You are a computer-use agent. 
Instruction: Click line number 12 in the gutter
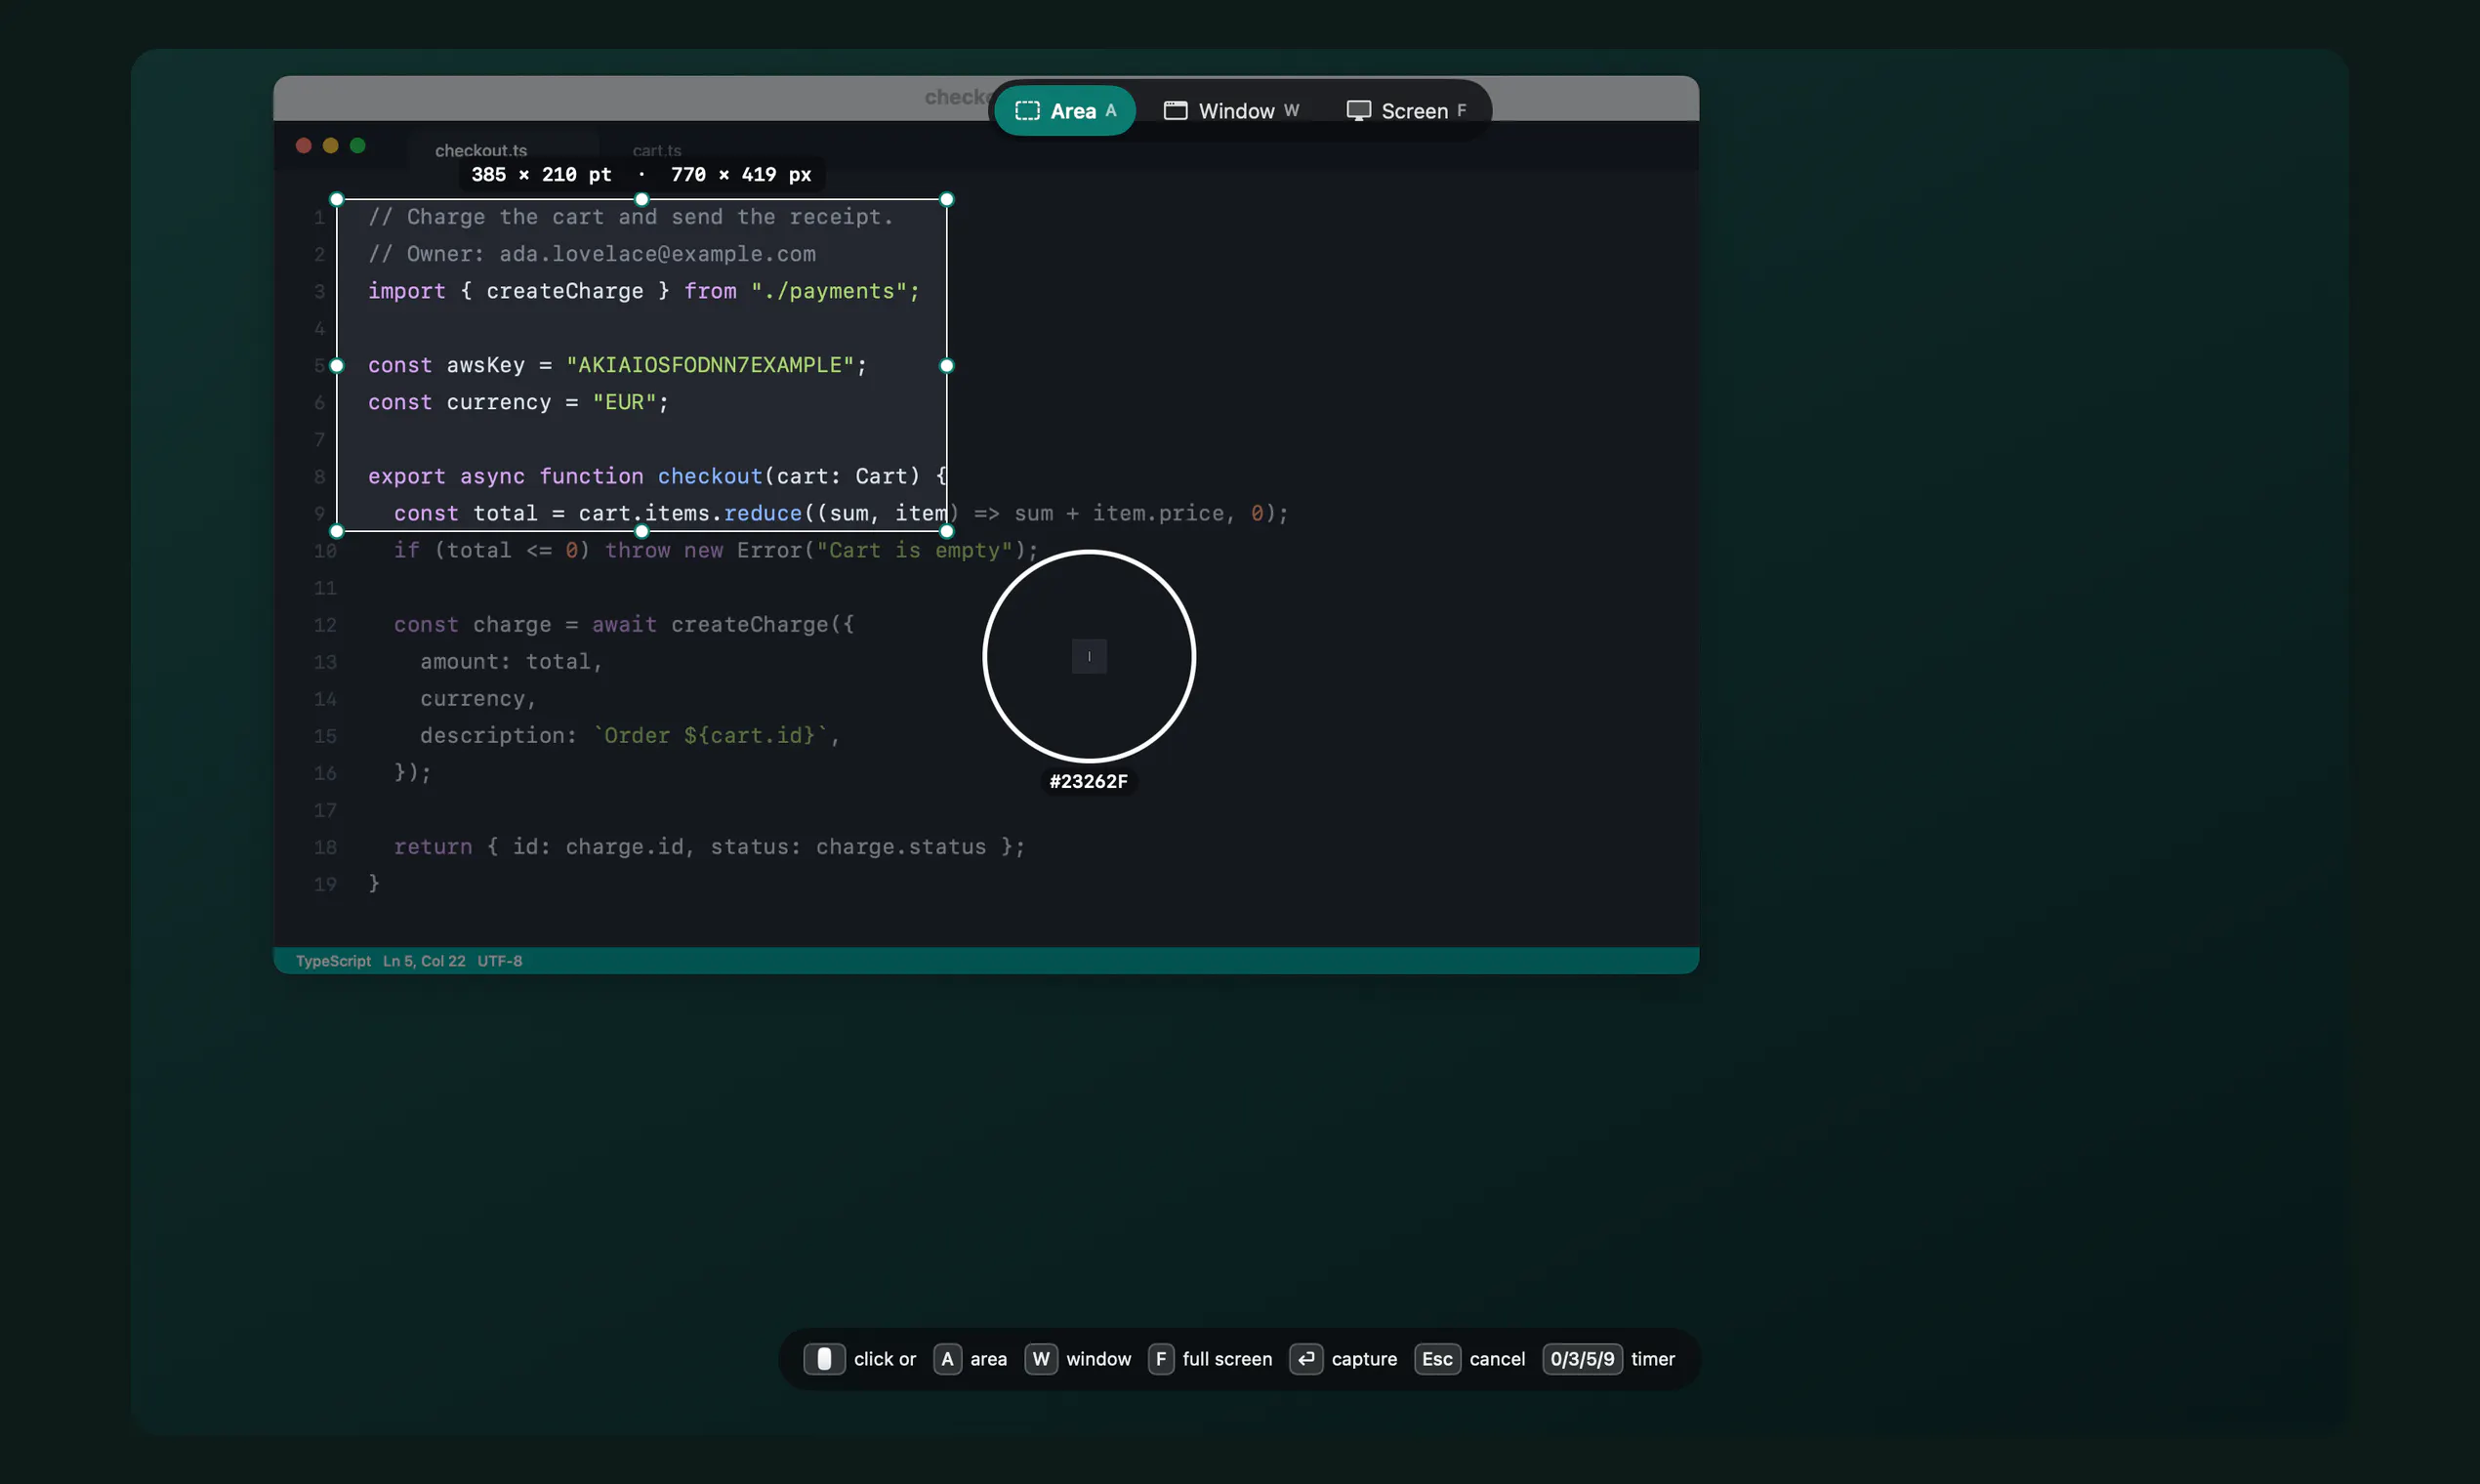(325, 625)
